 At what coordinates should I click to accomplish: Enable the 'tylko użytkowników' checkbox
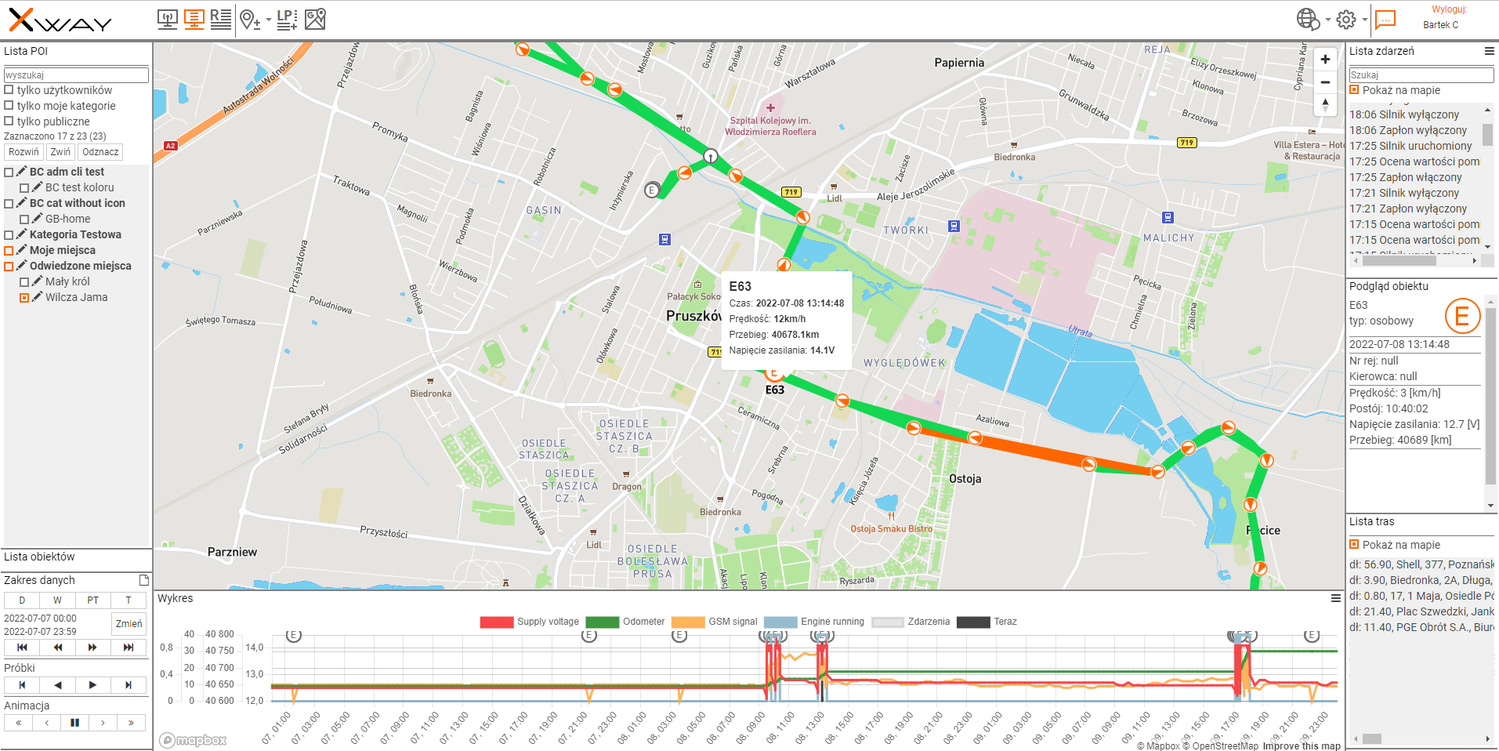pyautogui.click(x=9, y=90)
